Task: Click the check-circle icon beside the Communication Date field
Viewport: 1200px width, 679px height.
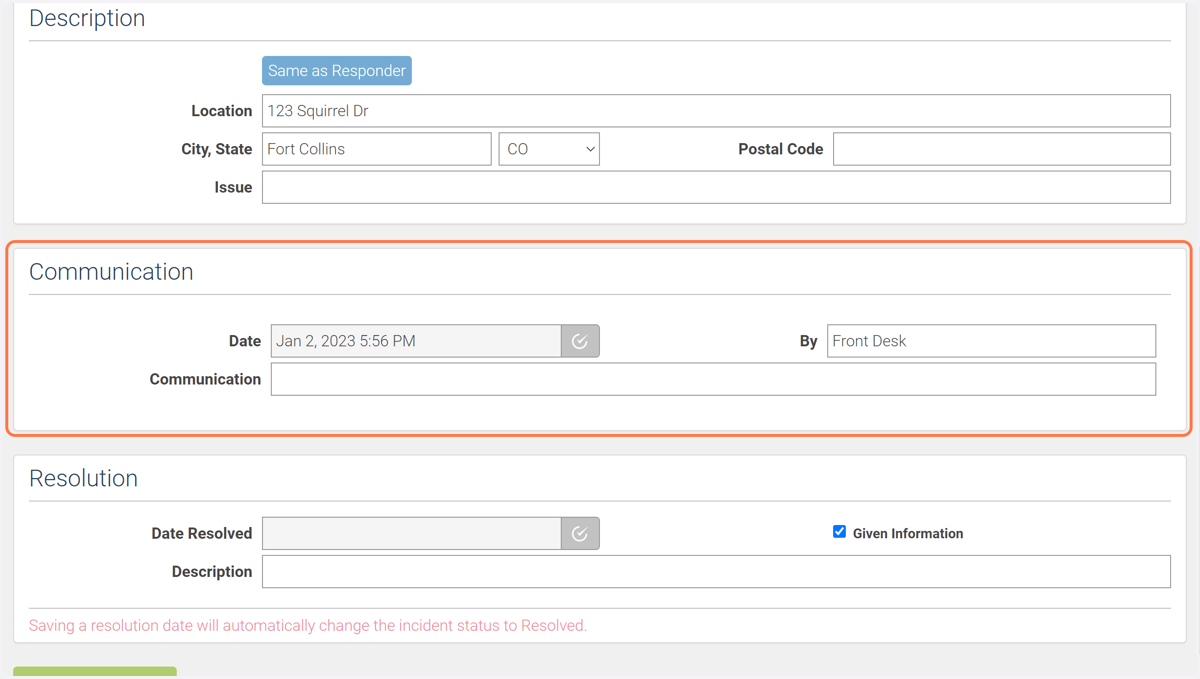Action: pyautogui.click(x=580, y=341)
